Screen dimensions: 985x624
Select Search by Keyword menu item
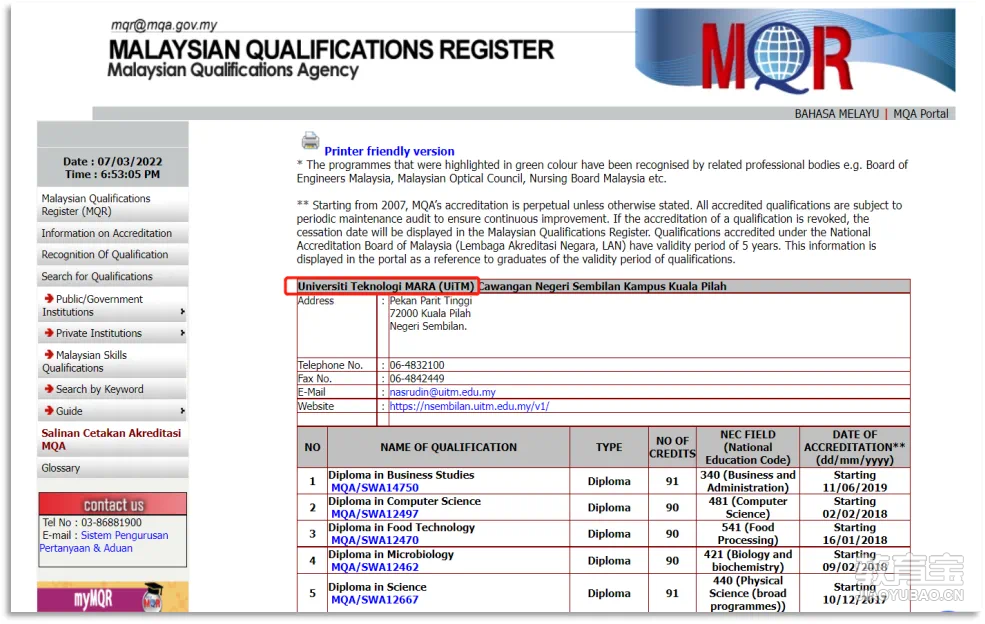[x=112, y=389]
